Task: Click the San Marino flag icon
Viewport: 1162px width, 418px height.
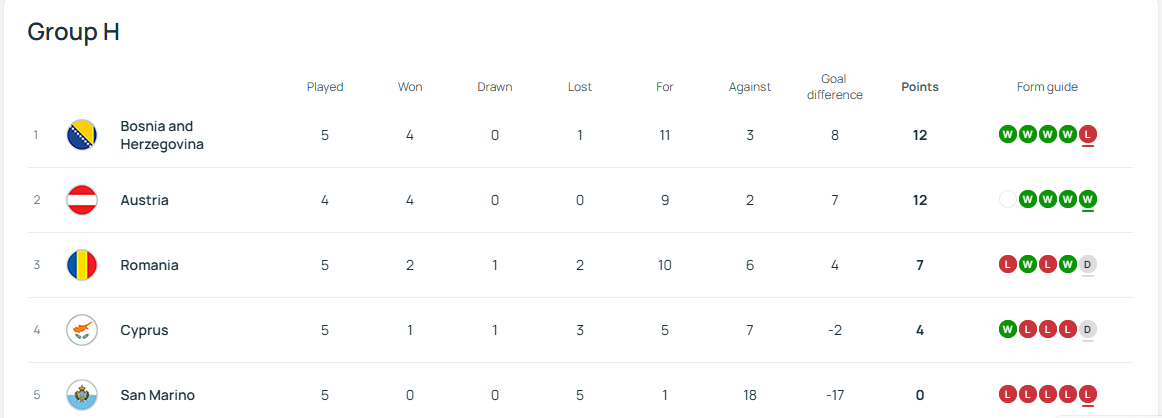Action: [82, 395]
